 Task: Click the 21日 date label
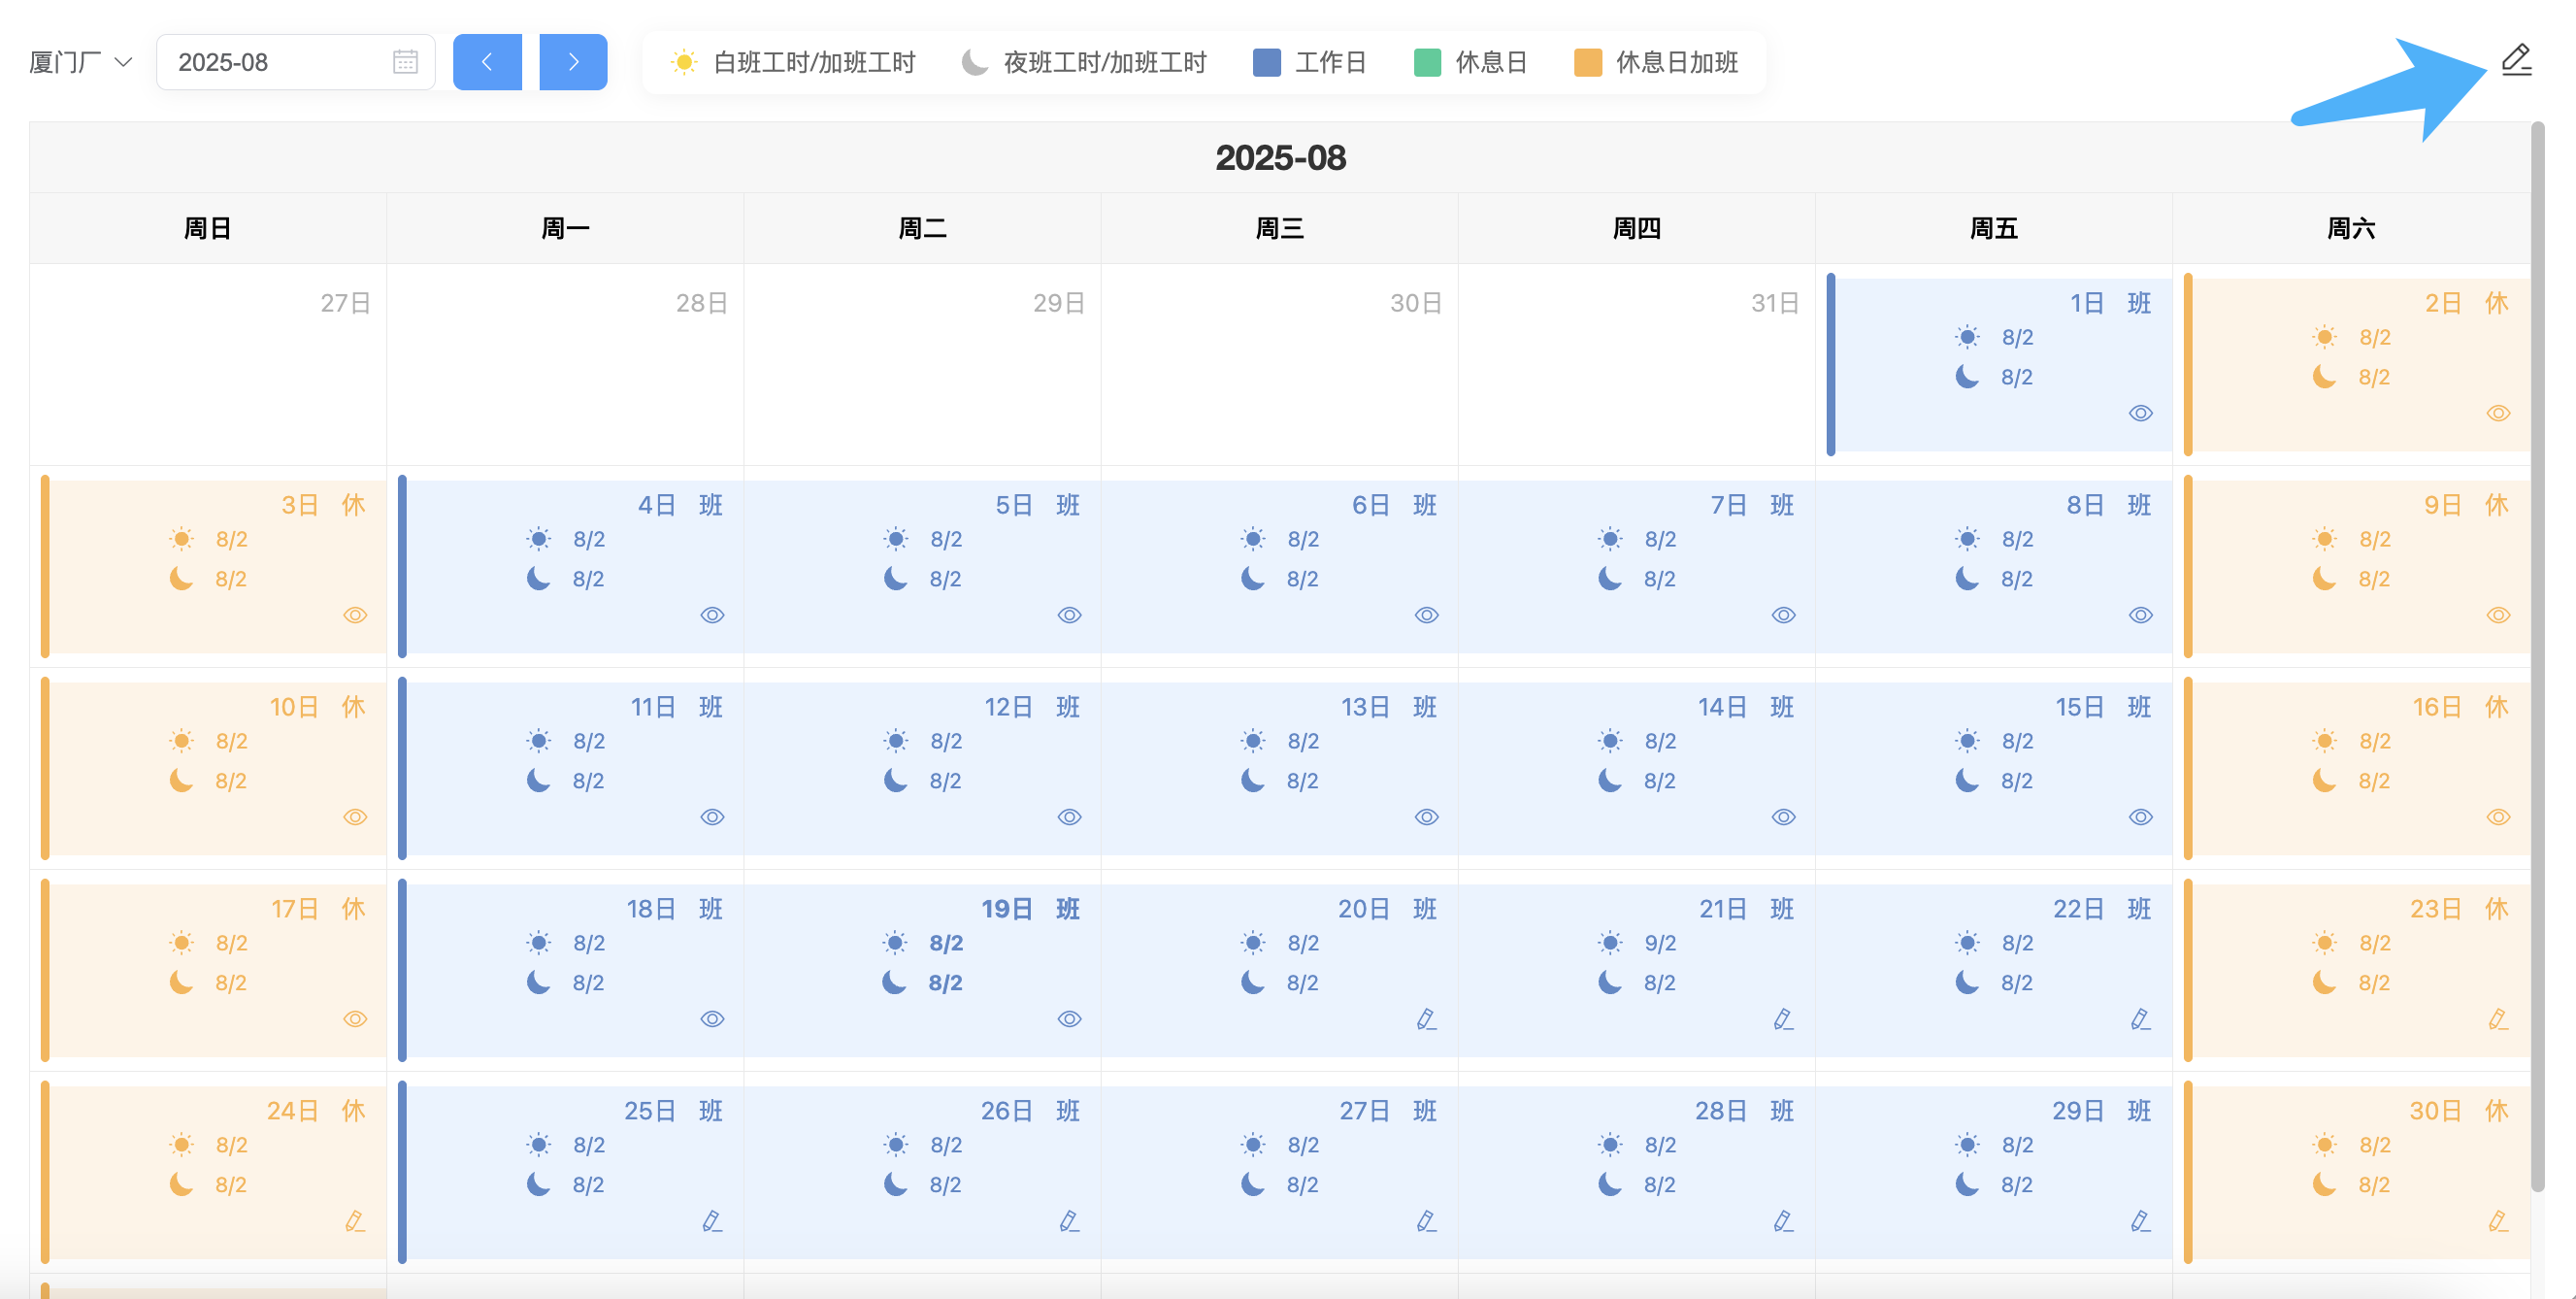coord(1722,909)
